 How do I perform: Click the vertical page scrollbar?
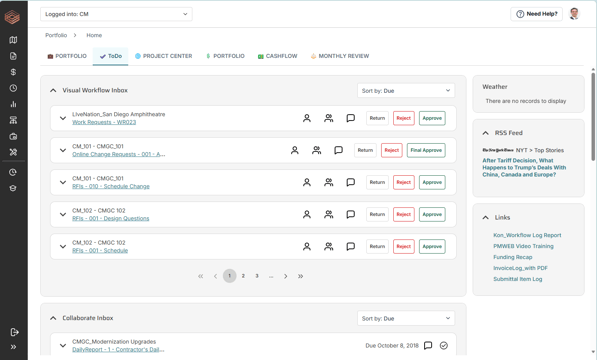593,116
